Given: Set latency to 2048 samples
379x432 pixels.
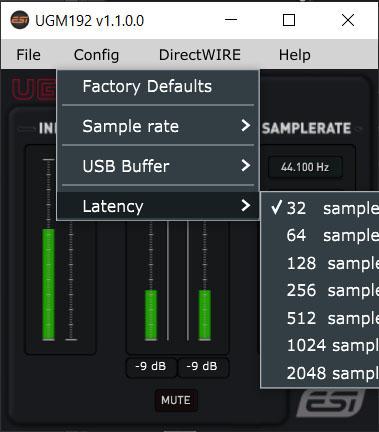Looking at the screenshot, I should point(321,373).
